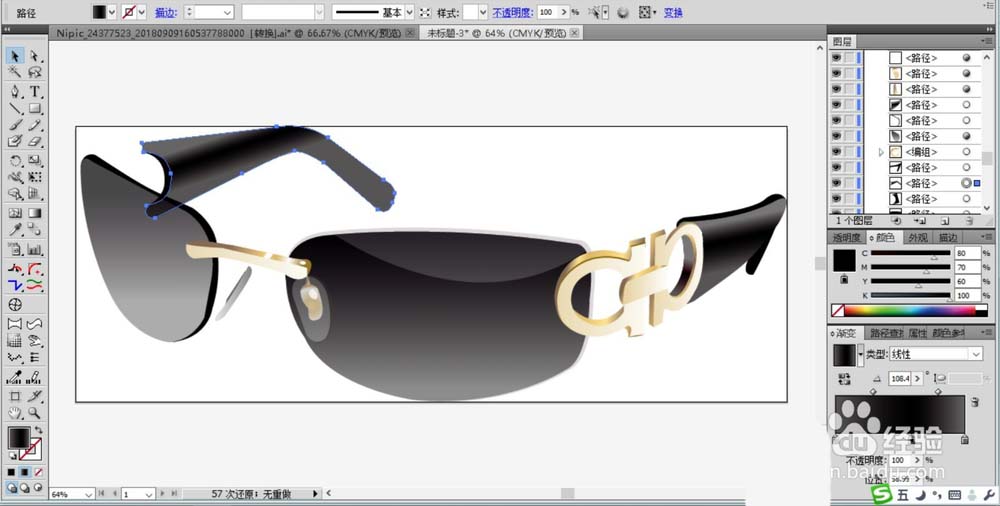
Task: Toggle lock box on first <路径> row
Action: pyautogui.click(x=849, y=58)
